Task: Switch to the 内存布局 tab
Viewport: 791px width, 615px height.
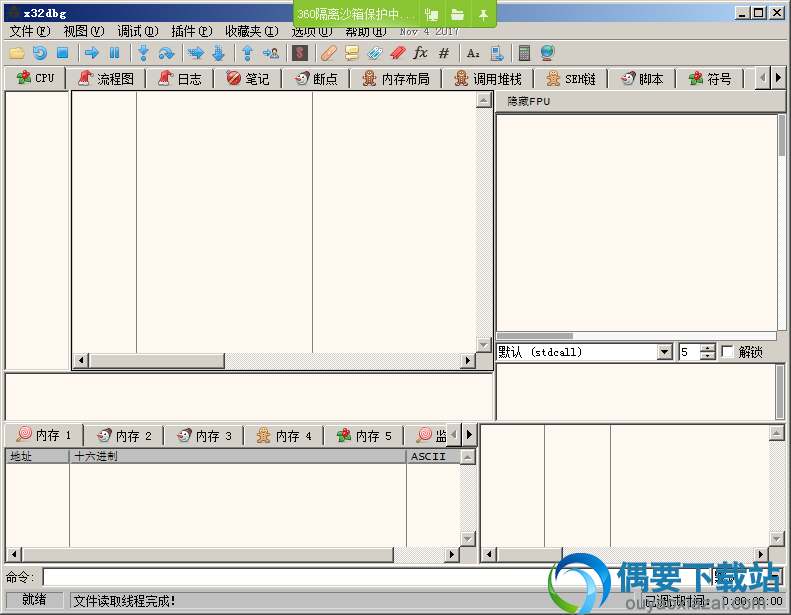Action: pos(396,79)
